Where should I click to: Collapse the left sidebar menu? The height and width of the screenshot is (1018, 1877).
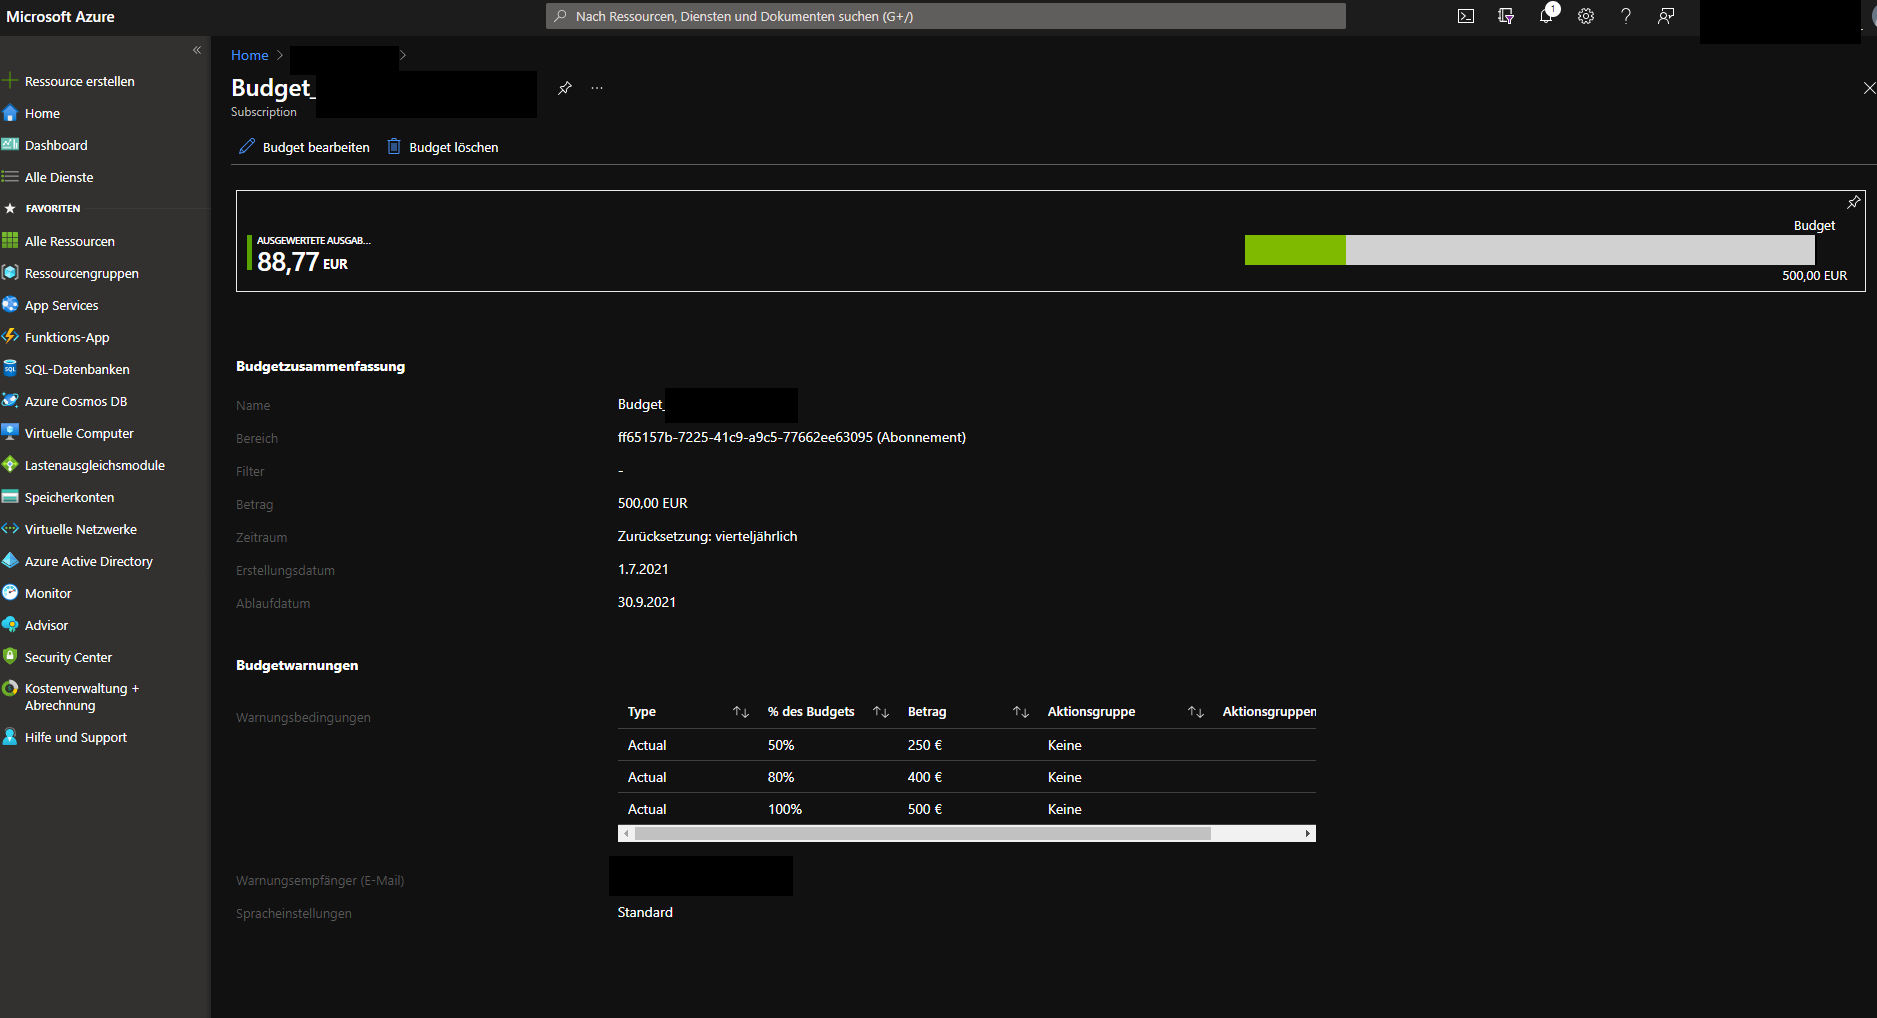point(197,50)
